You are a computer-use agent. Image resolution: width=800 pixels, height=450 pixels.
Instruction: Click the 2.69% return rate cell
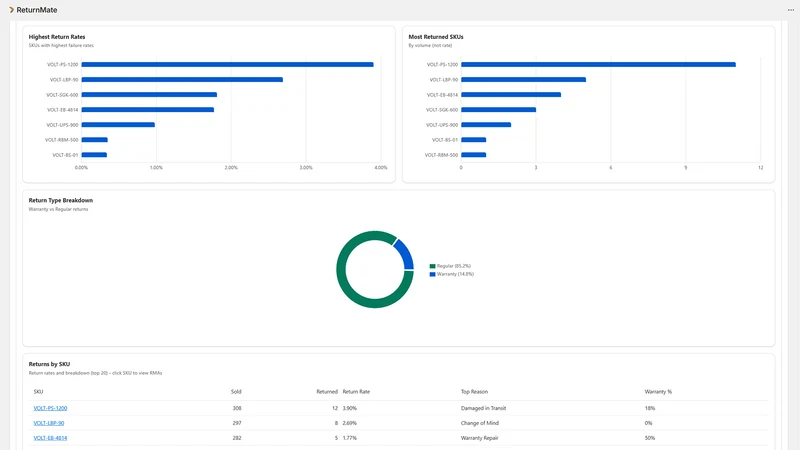coord(349,423)
